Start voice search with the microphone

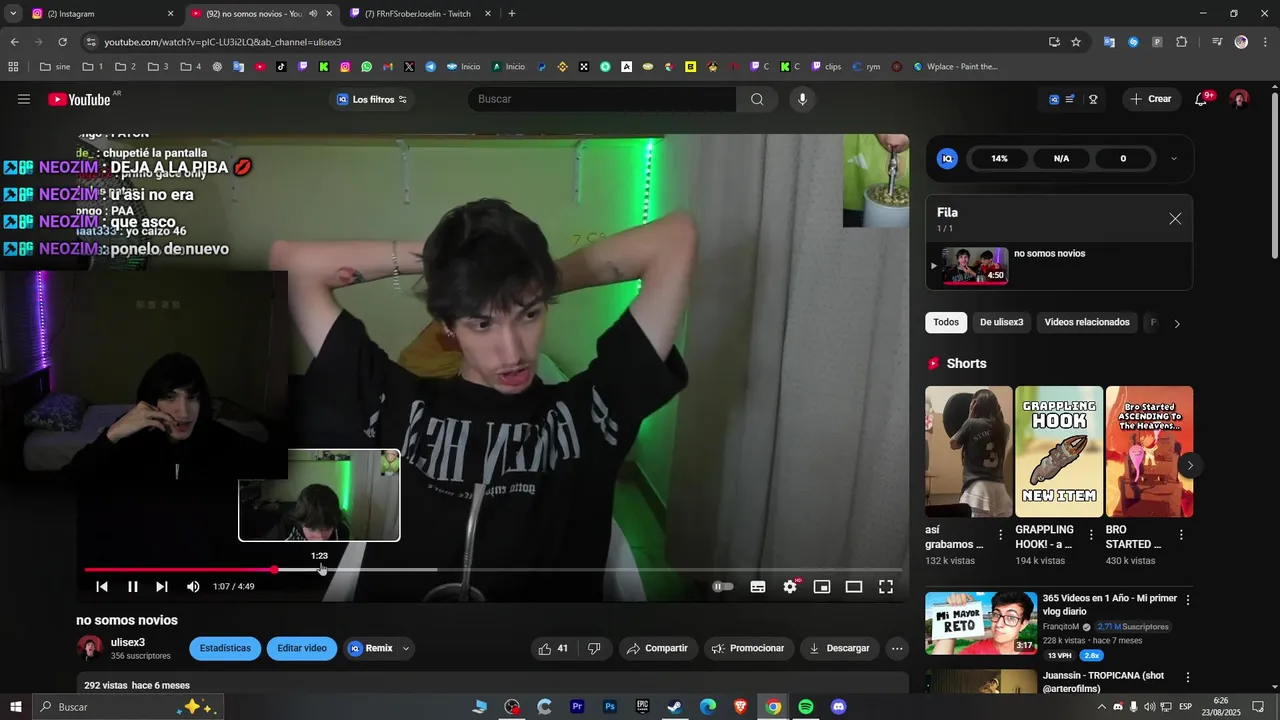pos(802,99)
